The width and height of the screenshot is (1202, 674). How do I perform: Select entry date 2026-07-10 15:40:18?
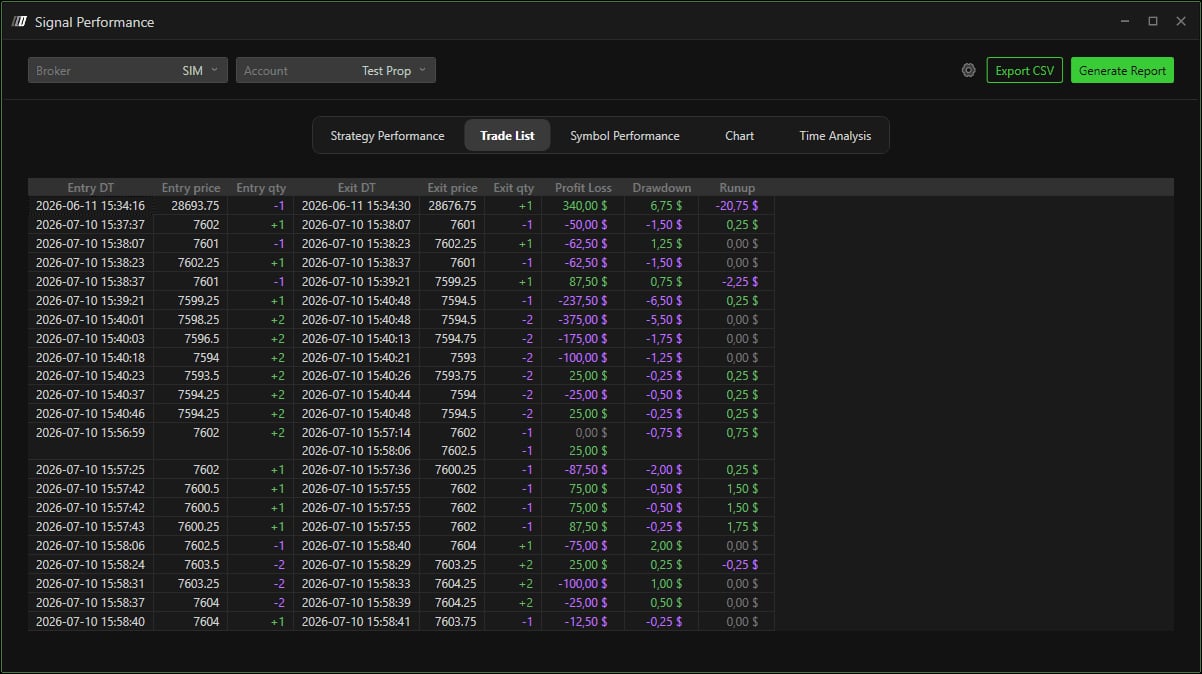[91, 357]
